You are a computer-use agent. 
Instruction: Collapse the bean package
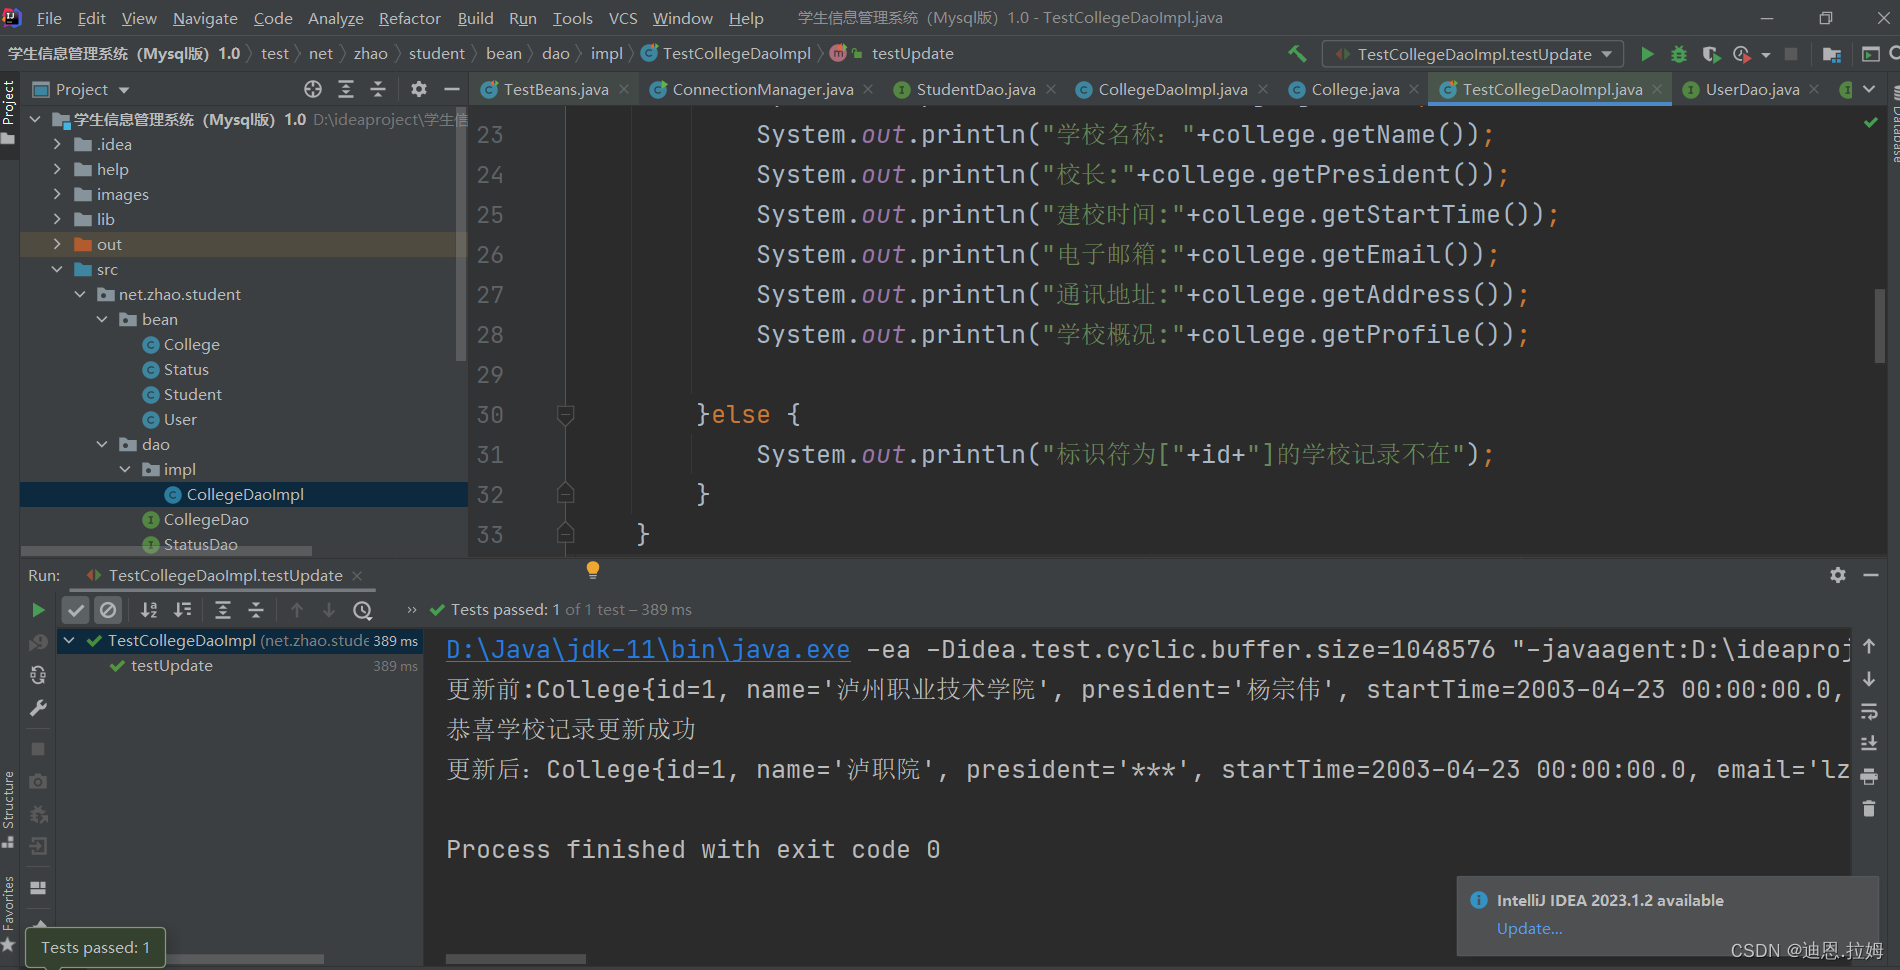[102, 319]
